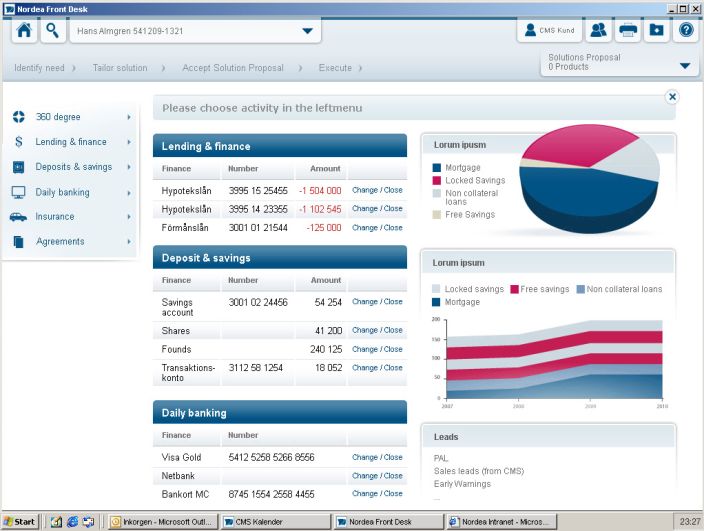Click the Insurance car icon
The width and height of the screenshot is (704, 531).
coord(18,217)
